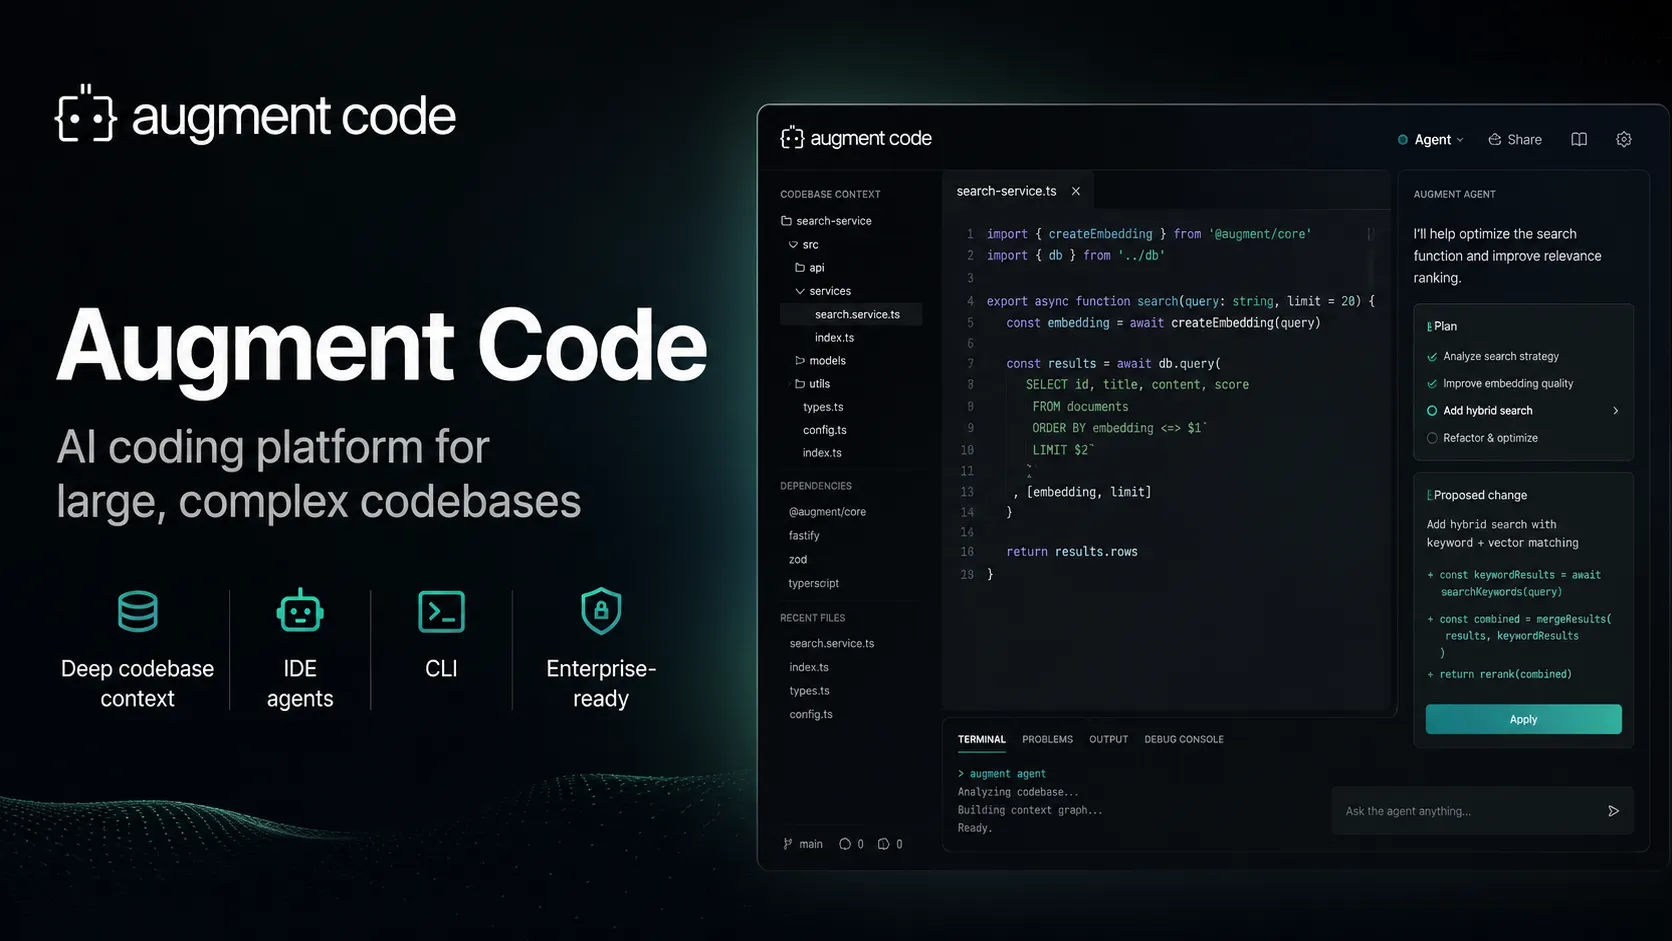Expand the Add hybrid search step chevron
This screenshot has height=941, width=1672.
click(1615, 411)
